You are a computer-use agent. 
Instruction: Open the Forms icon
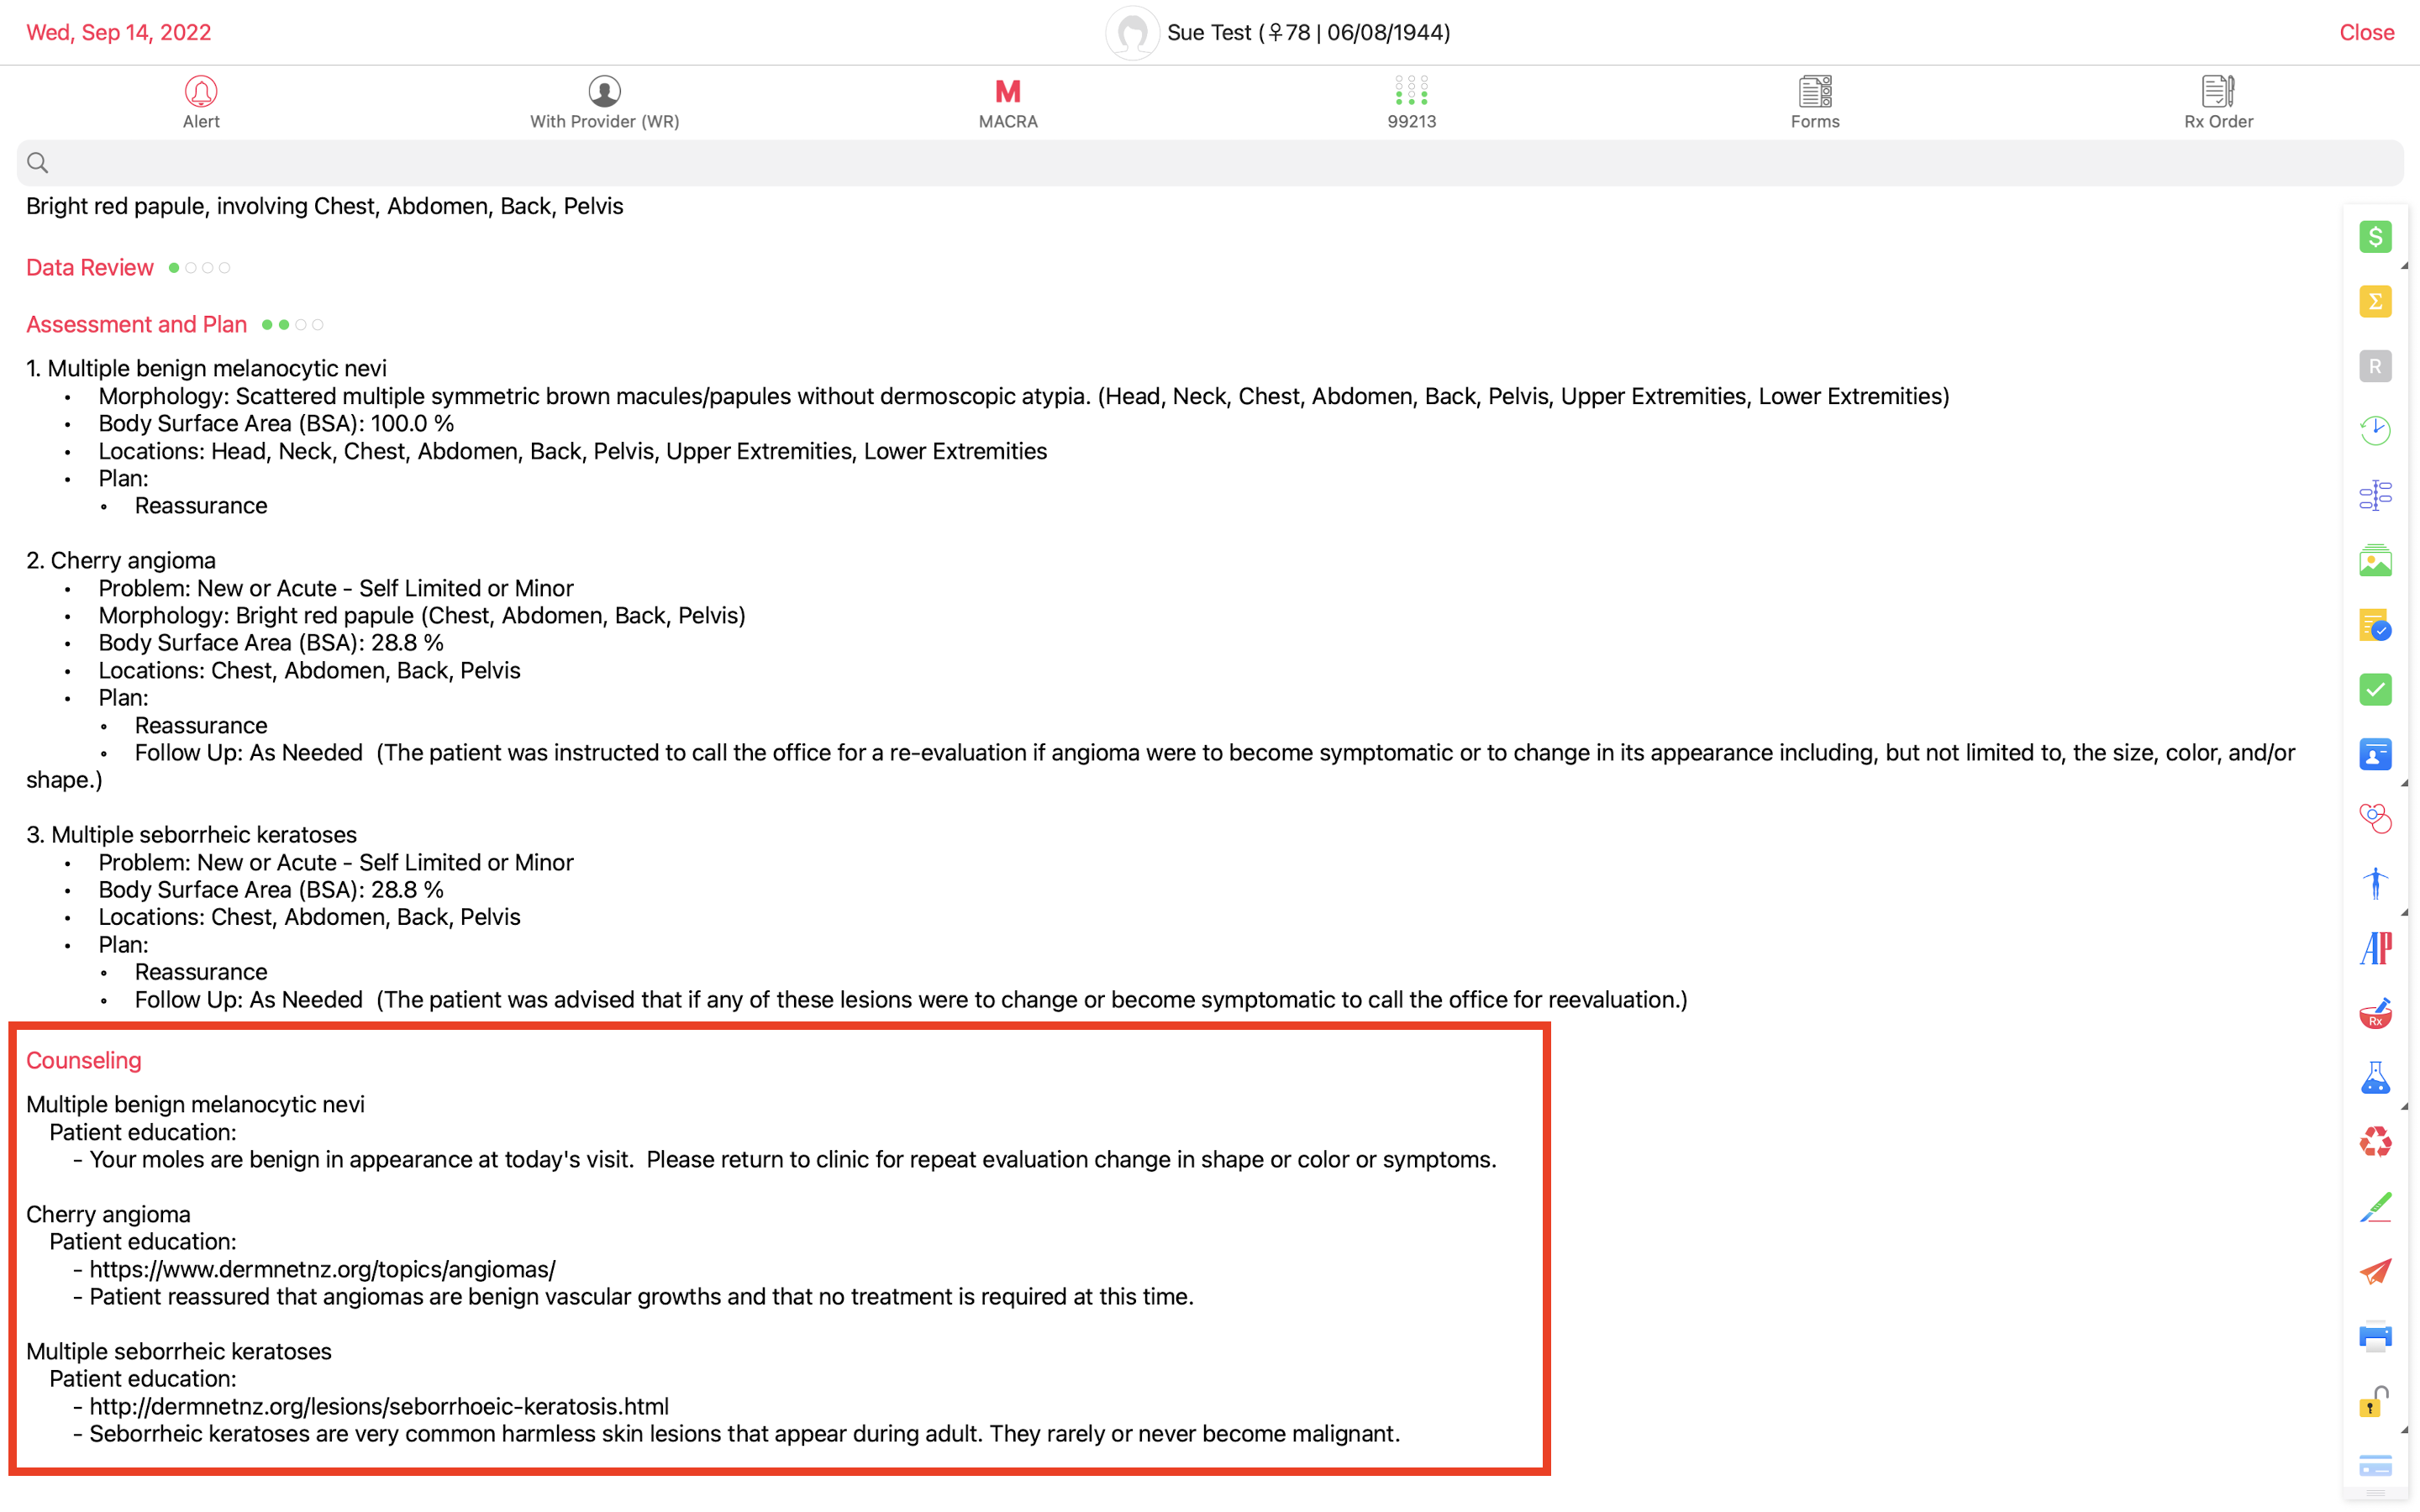tap(1815, 101)
